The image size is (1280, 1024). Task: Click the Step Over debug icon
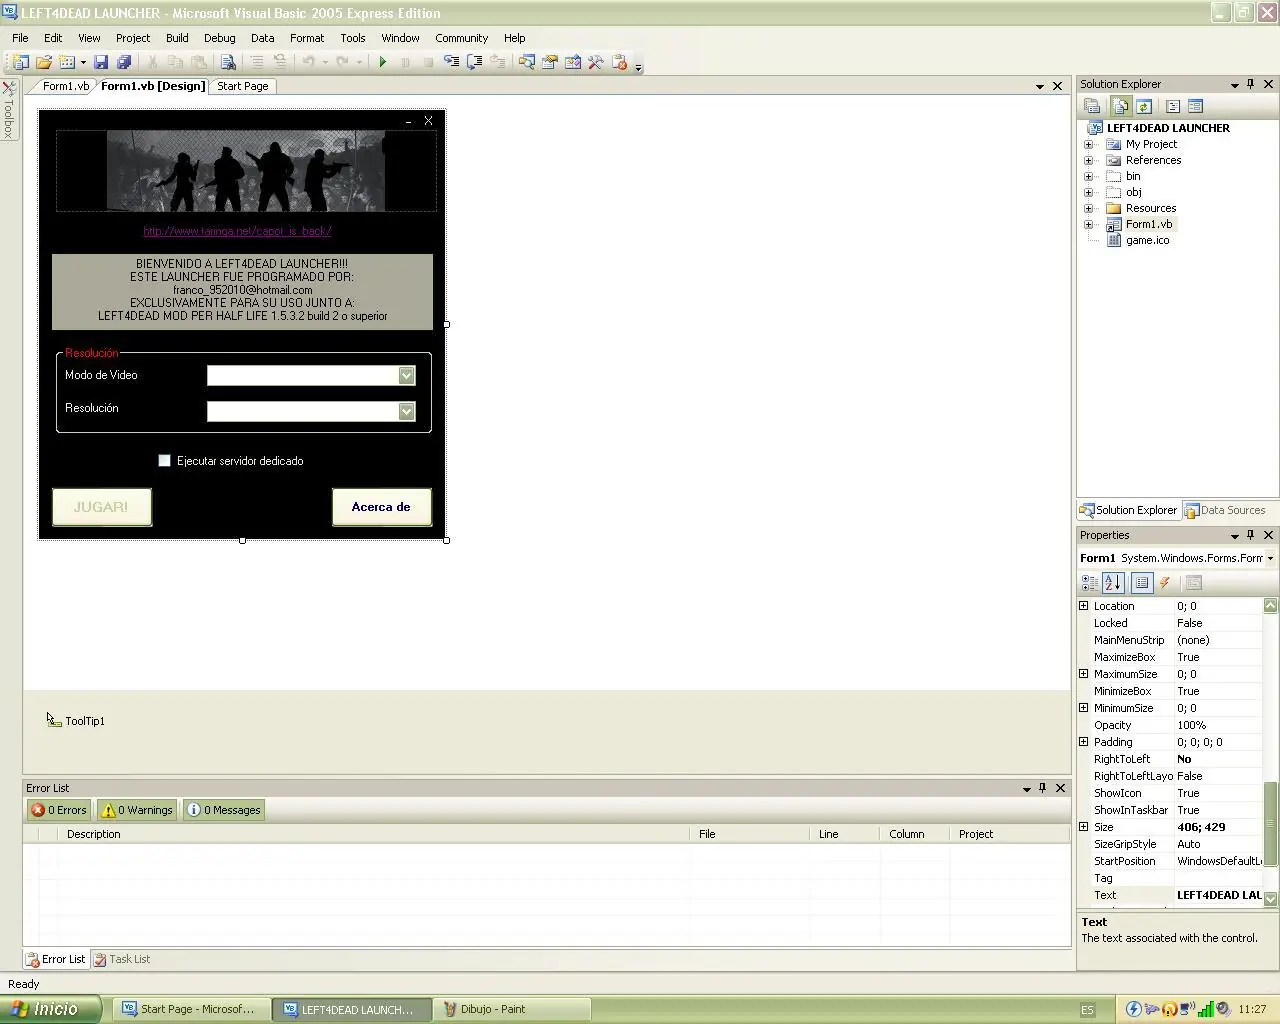[x=475, y=62]
